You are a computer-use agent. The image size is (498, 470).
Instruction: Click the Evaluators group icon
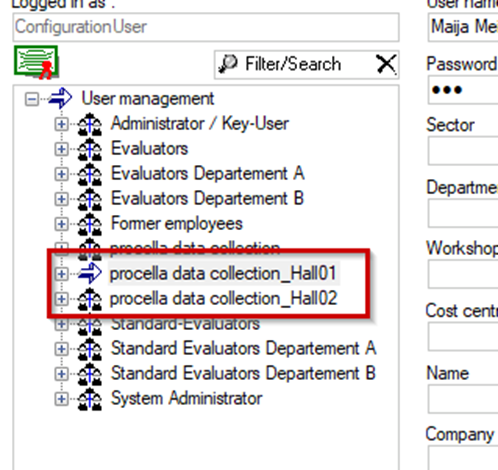coord(90,149)
